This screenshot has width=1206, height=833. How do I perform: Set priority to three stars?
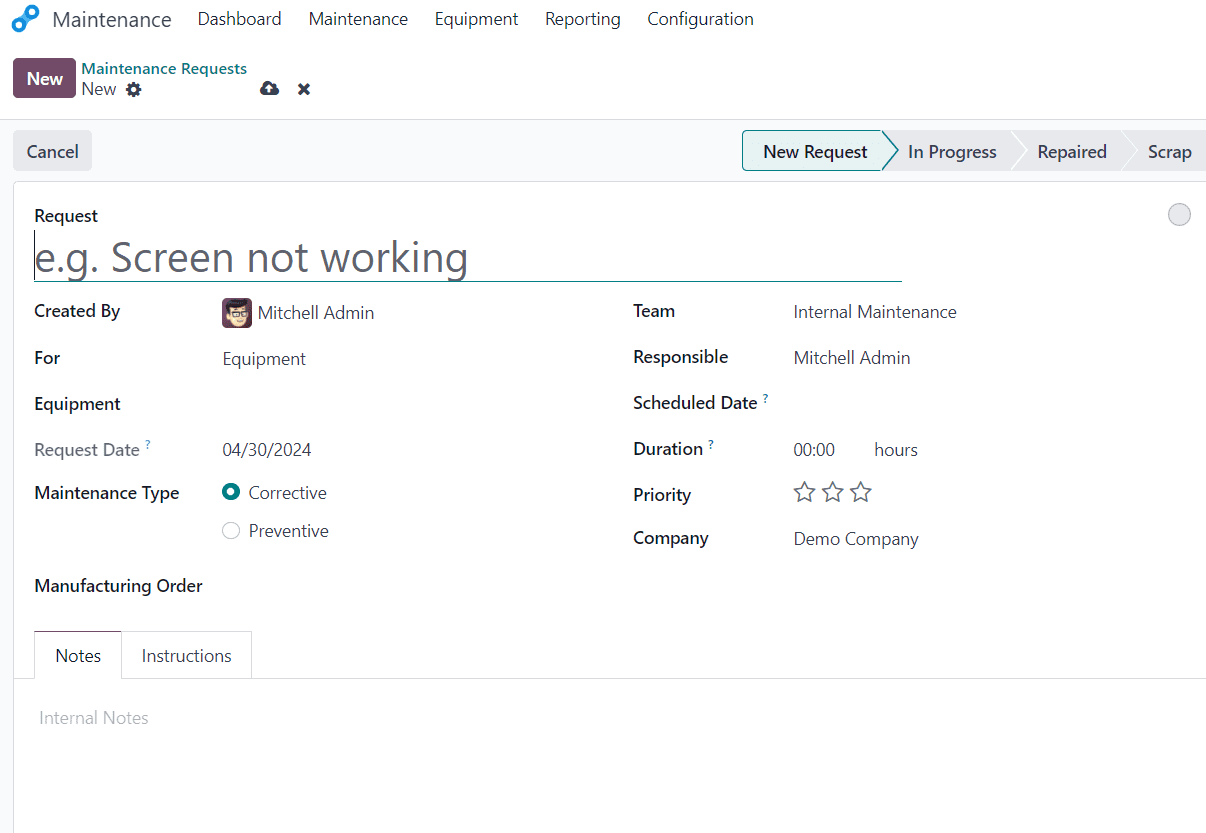[860, 491]
